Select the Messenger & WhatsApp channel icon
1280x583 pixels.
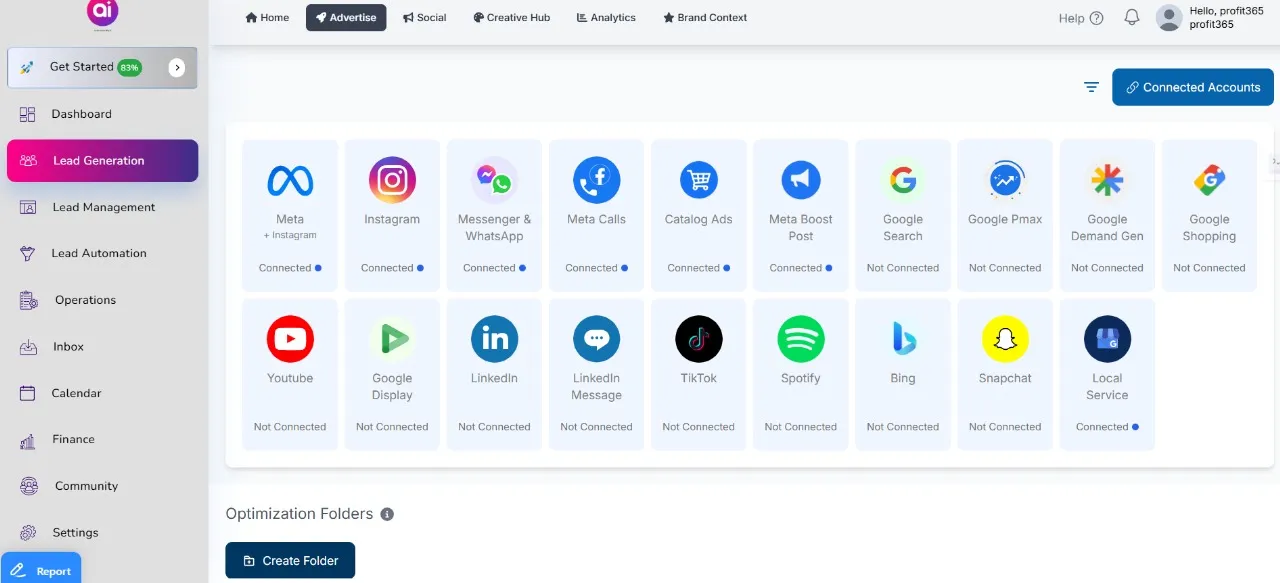pyautogui.click(x=494, y=181)
